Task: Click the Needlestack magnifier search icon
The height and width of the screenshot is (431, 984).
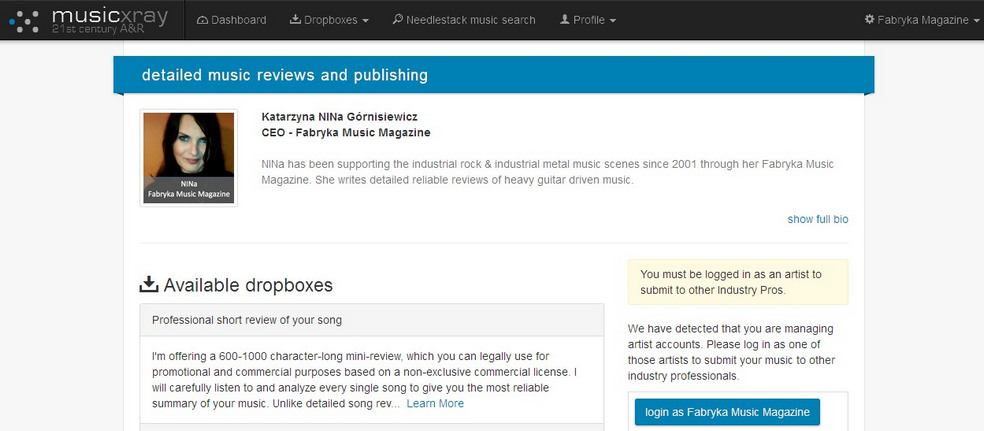Action: (x=397, y=19)
